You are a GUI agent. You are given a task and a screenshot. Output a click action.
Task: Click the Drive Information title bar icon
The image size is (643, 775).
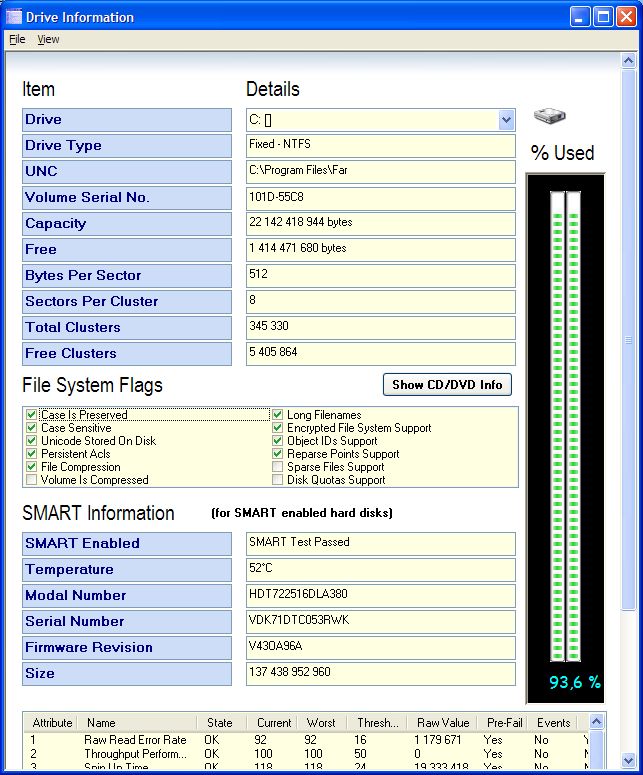14,17
